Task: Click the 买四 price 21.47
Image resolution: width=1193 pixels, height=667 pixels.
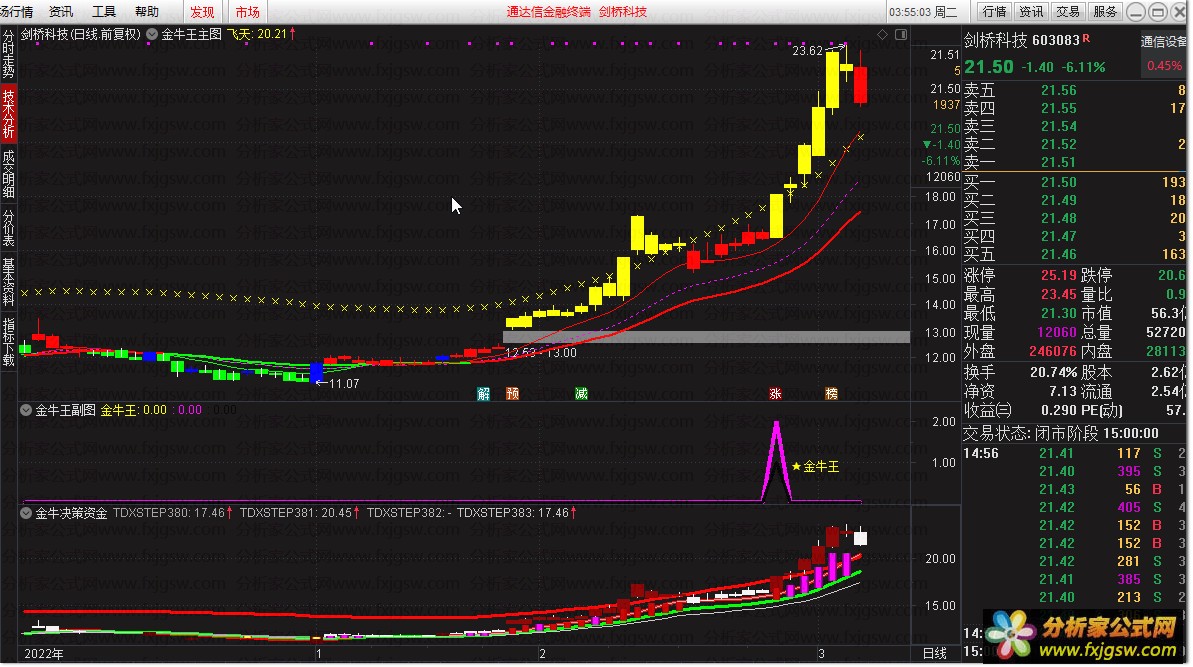Action: (1058, 237)
